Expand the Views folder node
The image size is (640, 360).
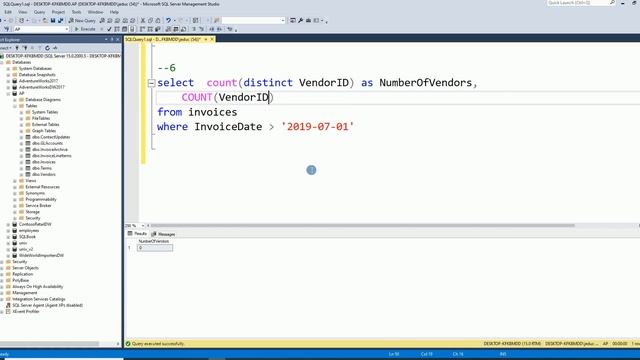[x=15, y=180]
